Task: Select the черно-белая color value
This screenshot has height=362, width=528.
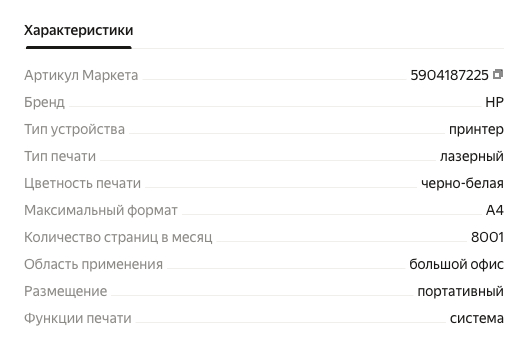Action: [462, 183]
